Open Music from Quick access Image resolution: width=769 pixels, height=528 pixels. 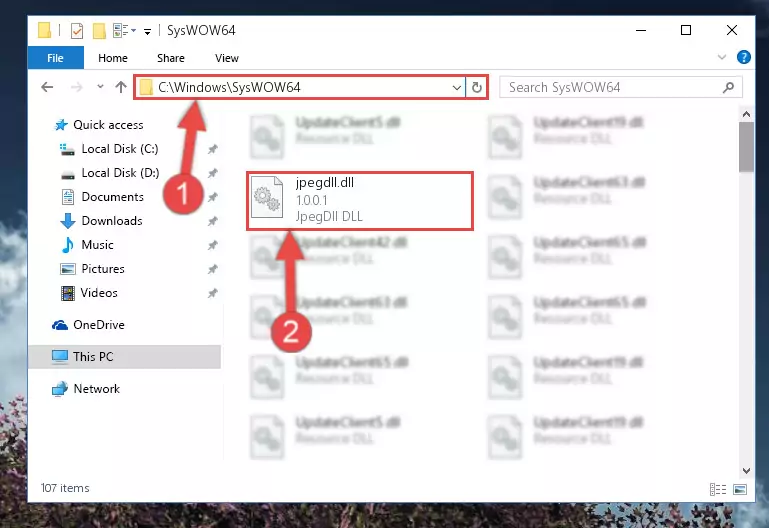pyautogui.click(x=97, y=245)
